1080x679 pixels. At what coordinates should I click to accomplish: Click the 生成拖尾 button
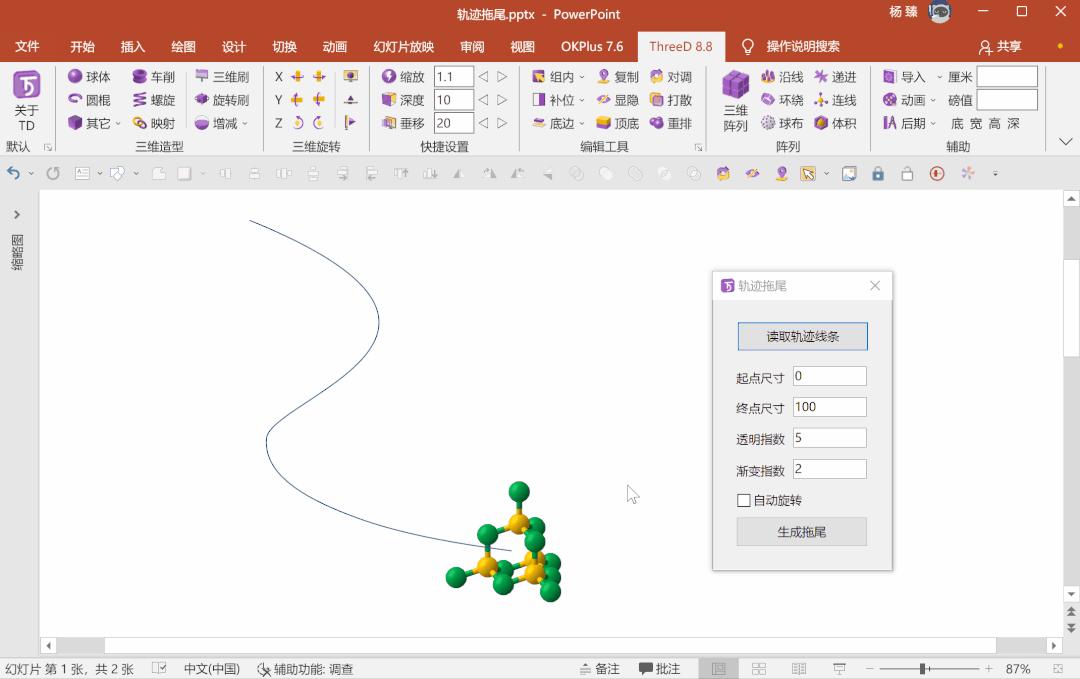pyautogui.click(x=801, y=531)
